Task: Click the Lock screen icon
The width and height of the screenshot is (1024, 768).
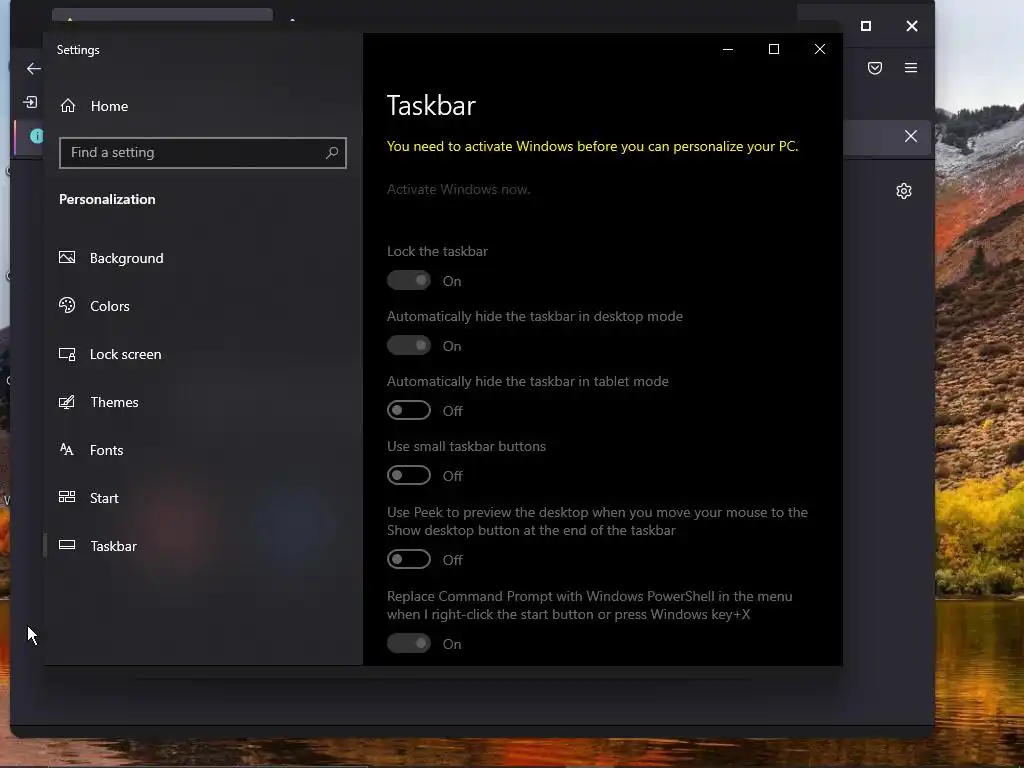Action: pyautogui.click(x=67, y=354)
